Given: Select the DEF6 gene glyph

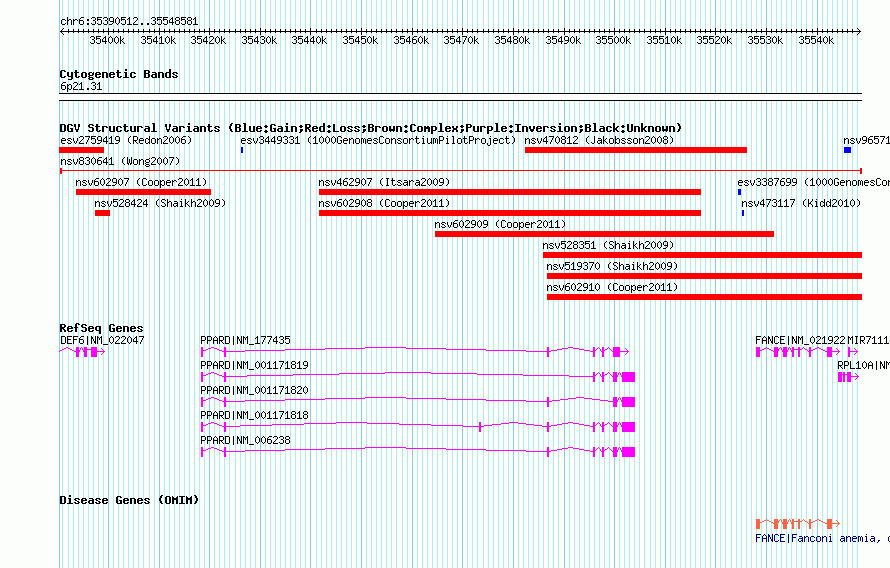Looking at the screenshot, I should pyautogui.click(x=82, y=352).
